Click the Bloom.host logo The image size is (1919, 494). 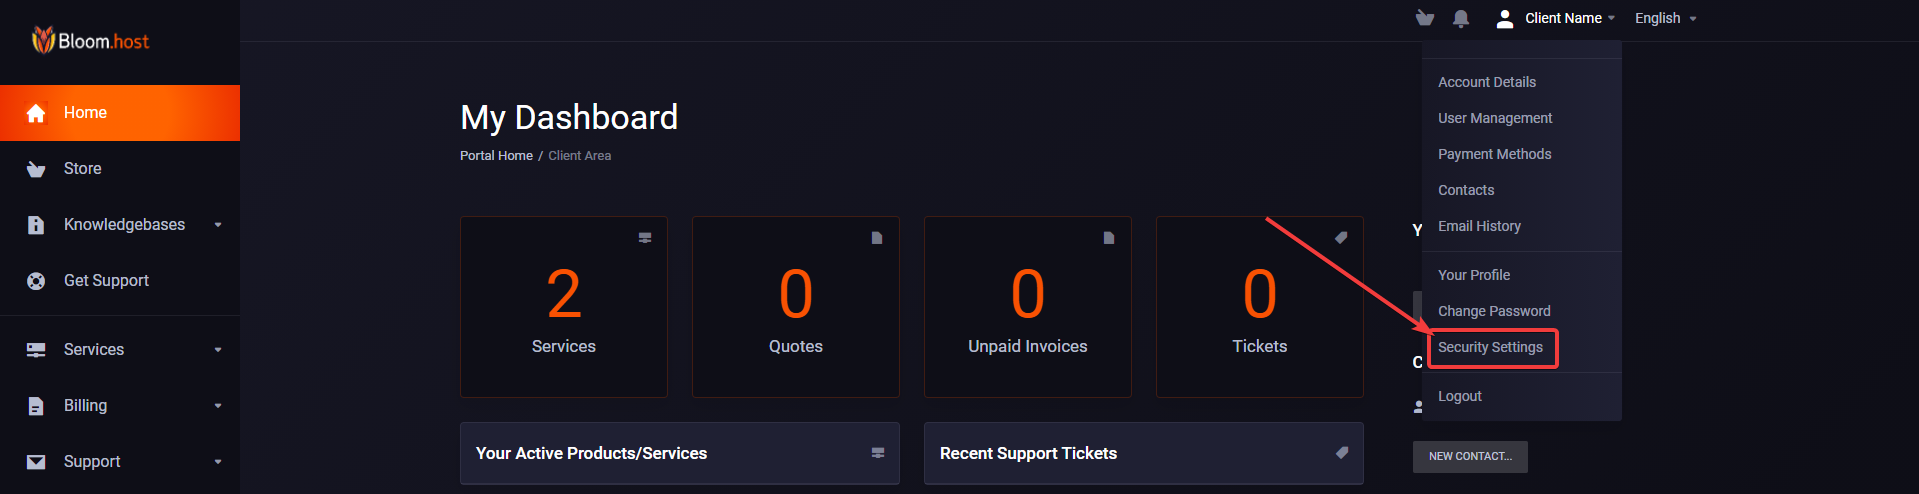91,41
